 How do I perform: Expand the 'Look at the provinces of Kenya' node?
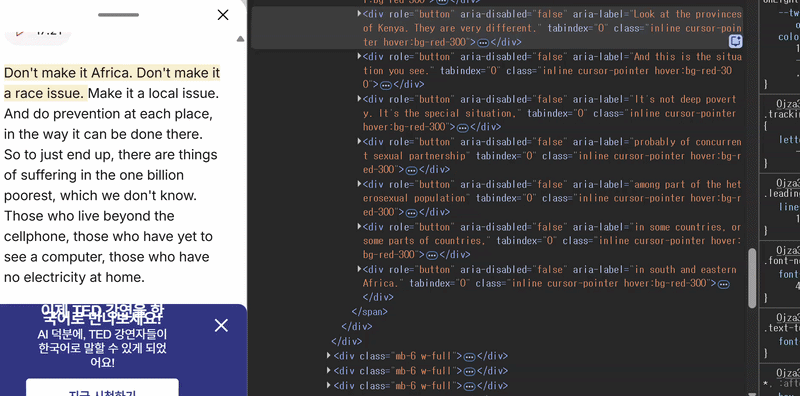pos(359,13)
